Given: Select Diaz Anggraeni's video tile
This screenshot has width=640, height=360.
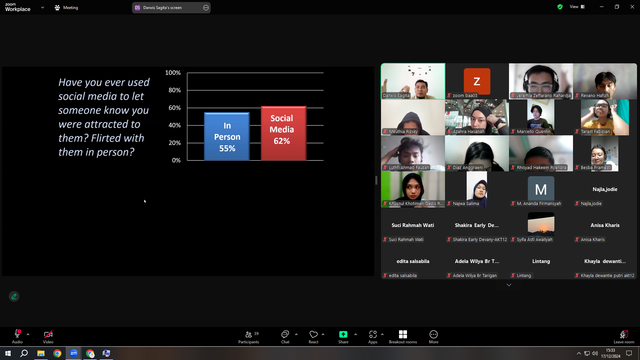Looking at the screenshot, I should [477, 153].
